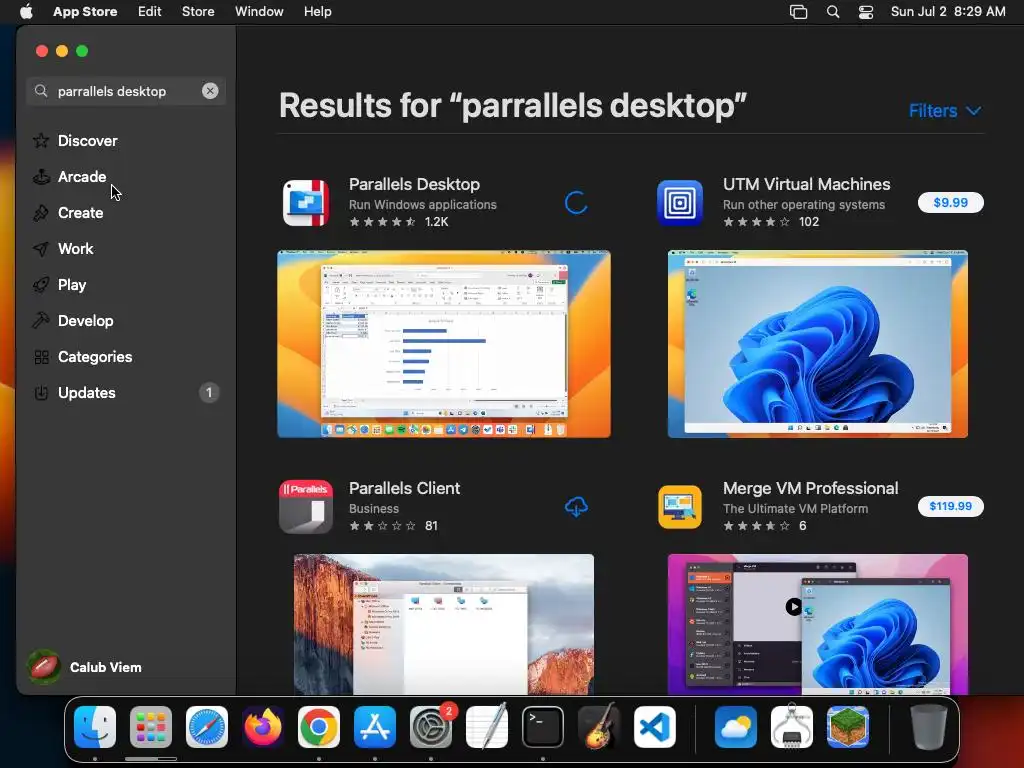The image size is (1024, 768).
Task: Open the Develop section in sidebar
Action: click(x=86, y=320)
